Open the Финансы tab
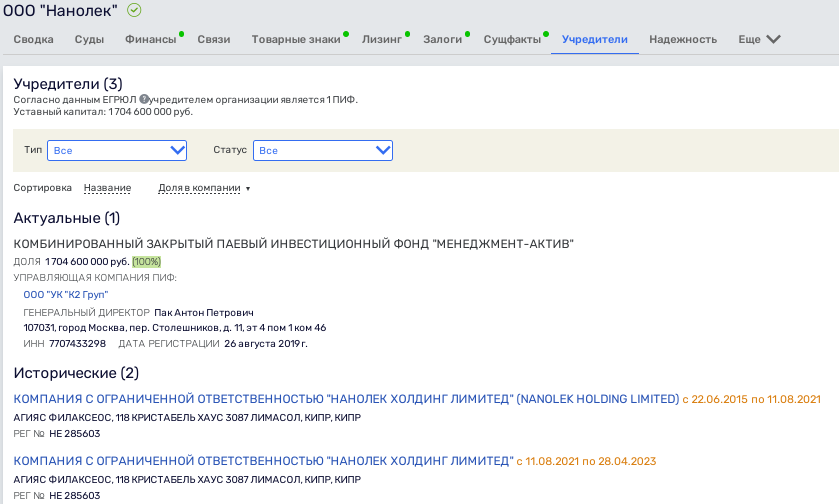This screenshot has width=839, height=504. point(150,39)
